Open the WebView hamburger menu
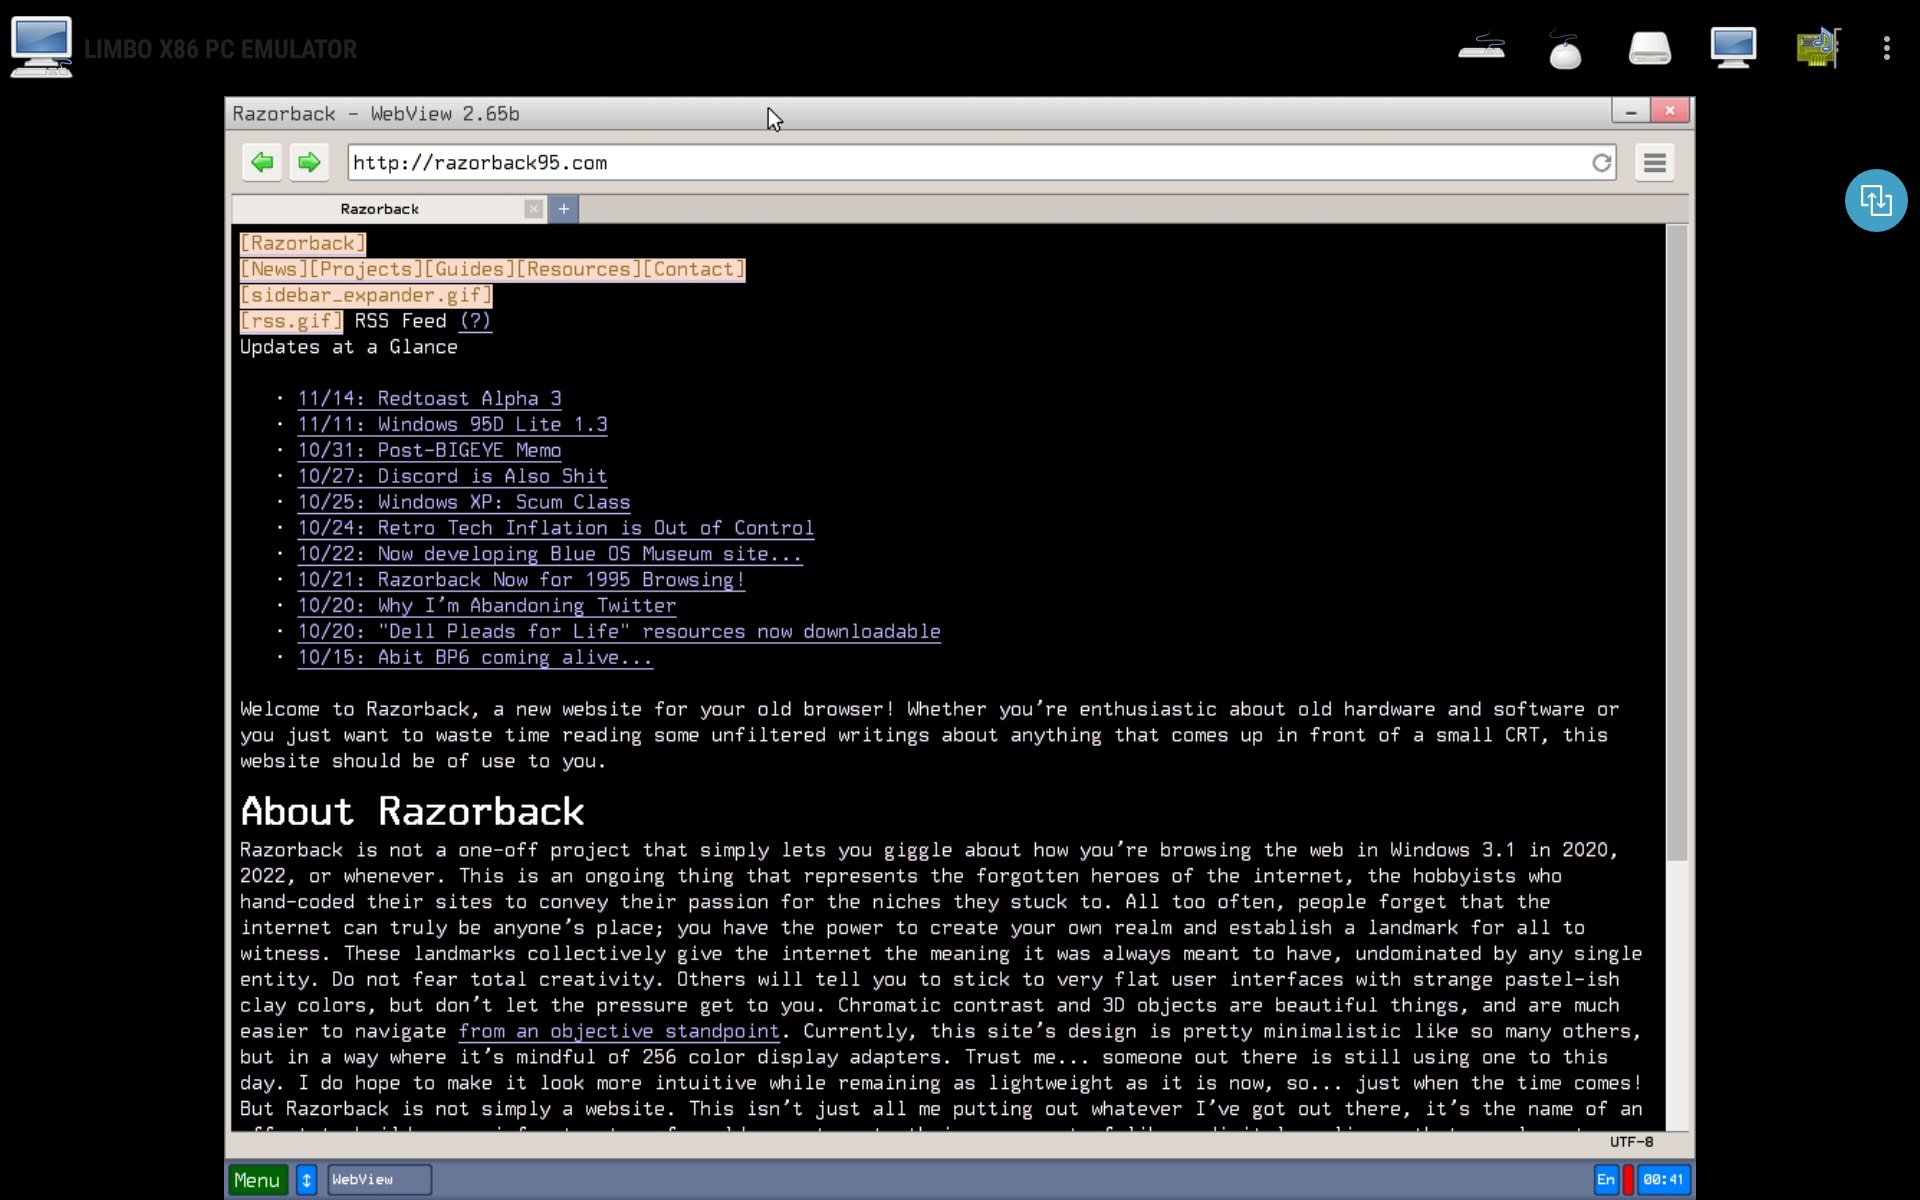This screenshot has height=1200, width=1920. pos(1655,162)
